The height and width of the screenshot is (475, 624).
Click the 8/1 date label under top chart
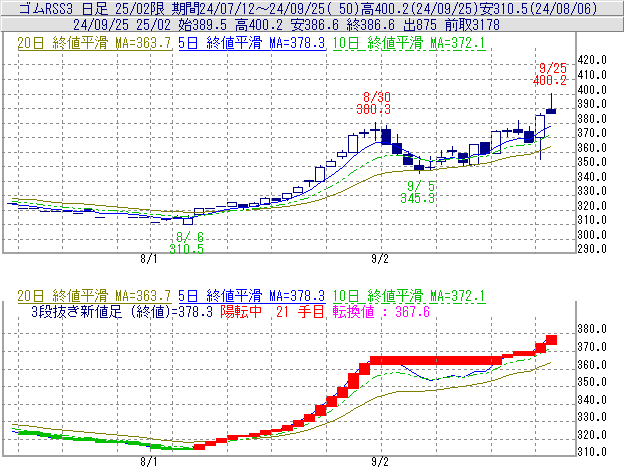point(148,259)
